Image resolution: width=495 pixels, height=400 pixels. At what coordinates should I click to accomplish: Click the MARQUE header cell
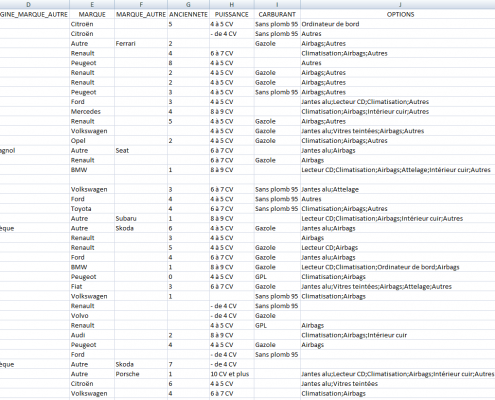(92, 14)
